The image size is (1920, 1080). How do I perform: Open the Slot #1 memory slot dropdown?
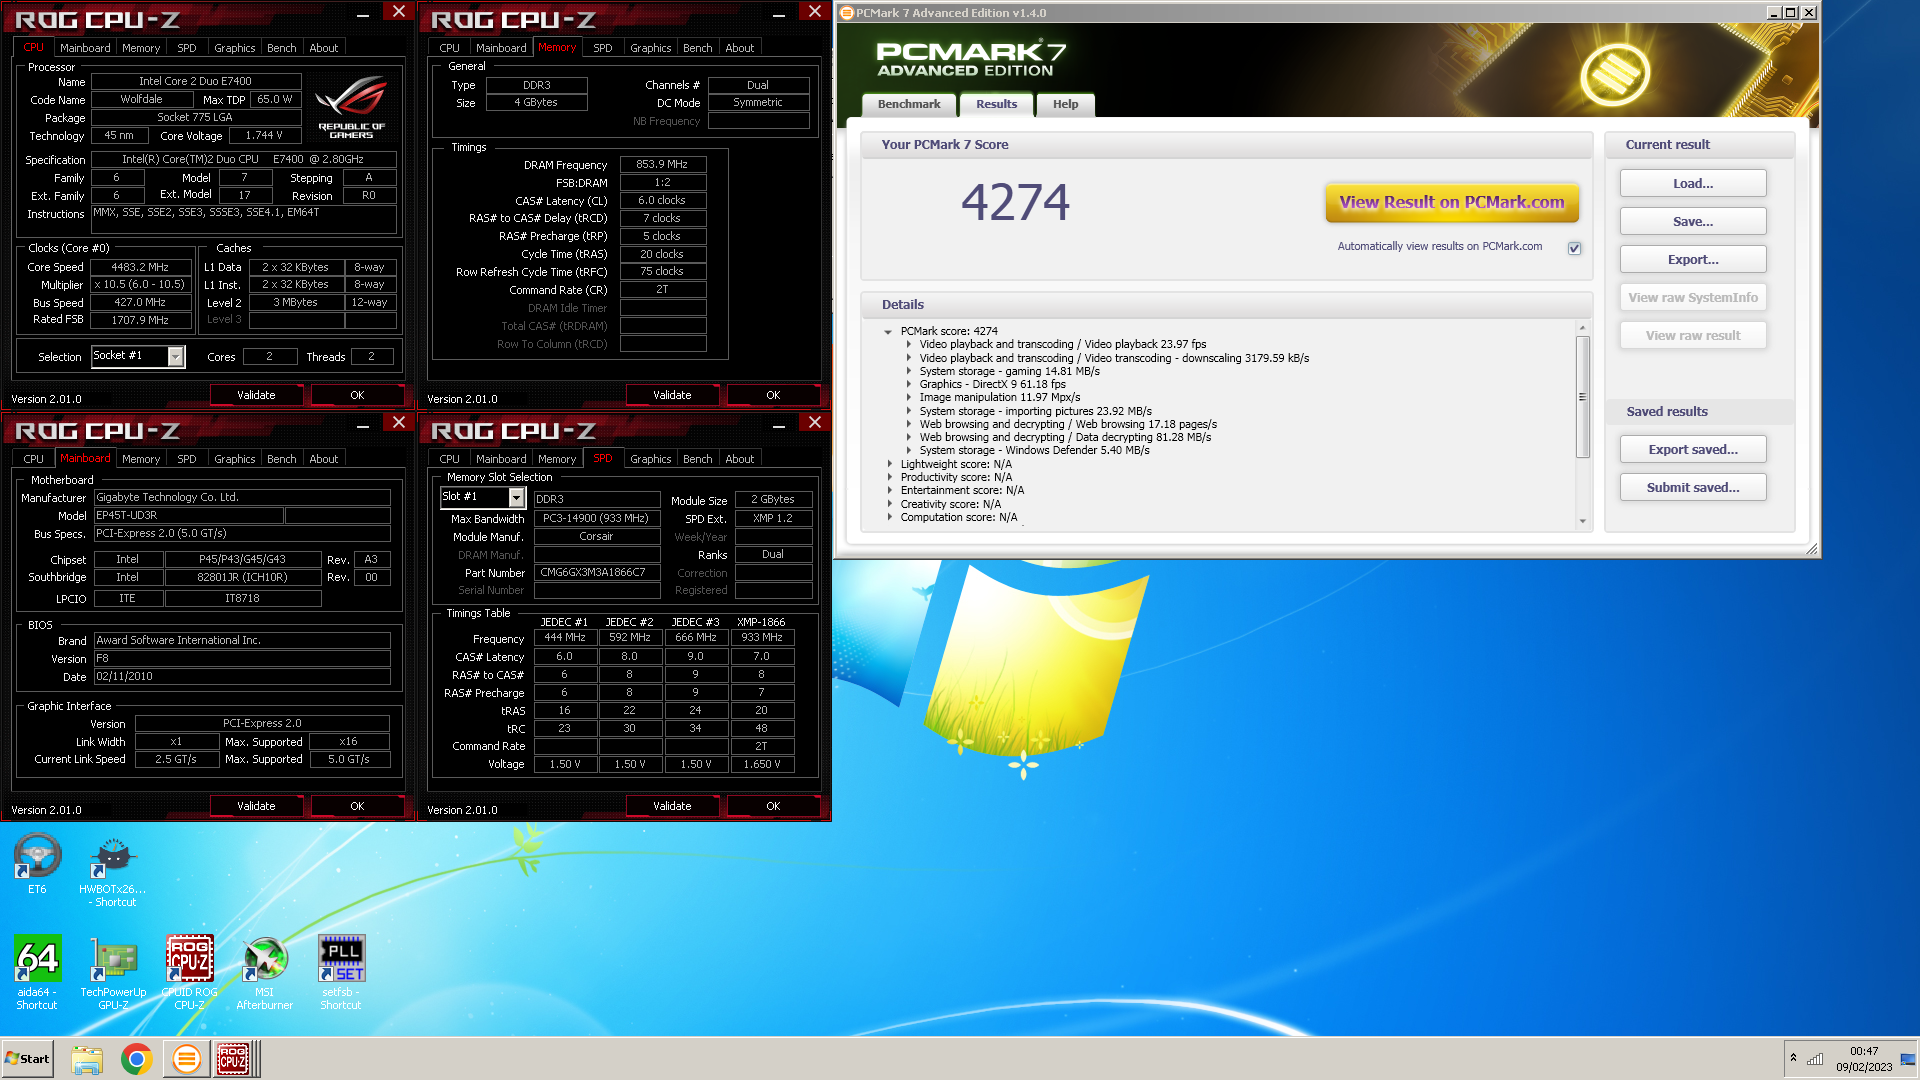[x=517, y=497]
